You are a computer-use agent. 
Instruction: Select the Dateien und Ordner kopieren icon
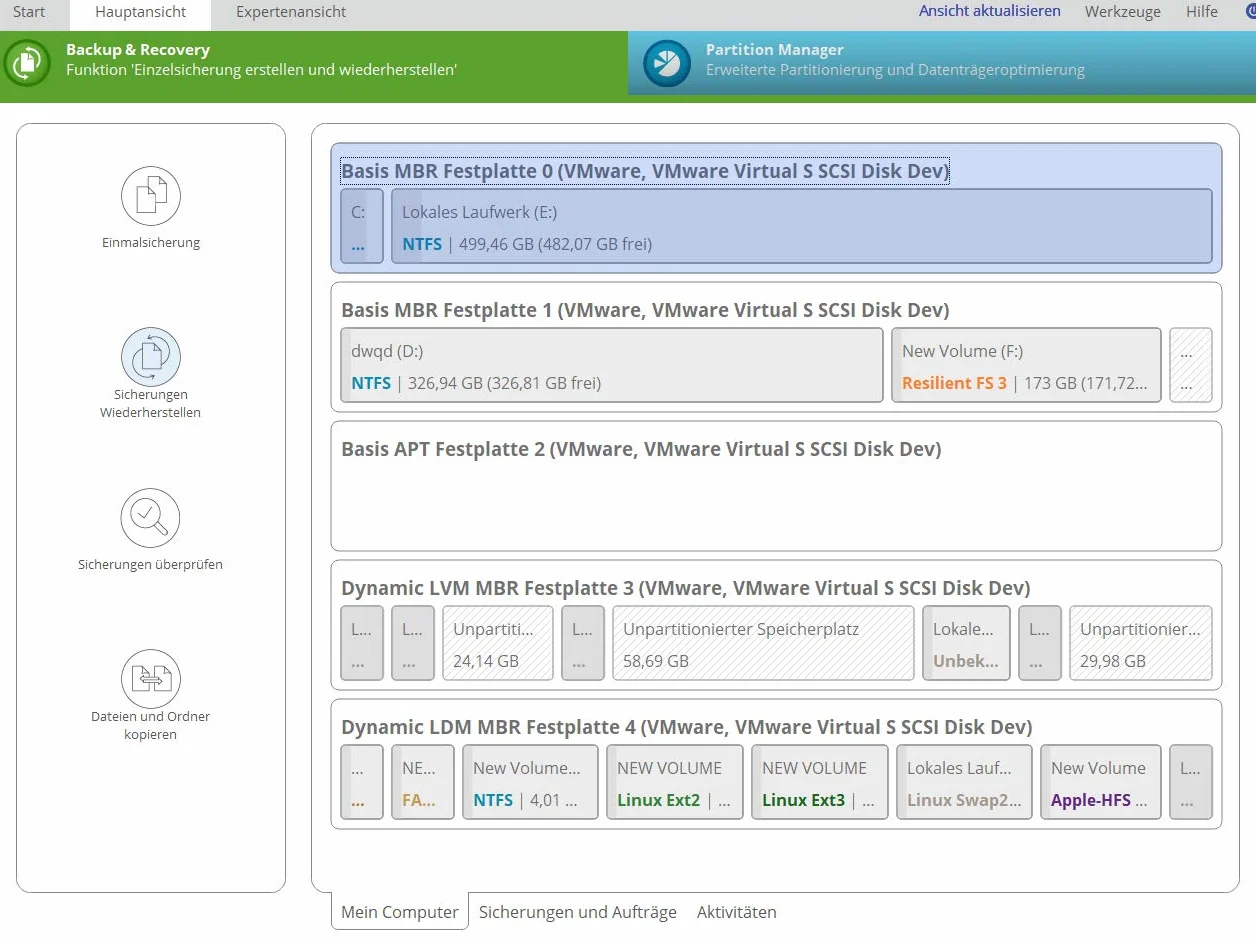tap(151, 679)
